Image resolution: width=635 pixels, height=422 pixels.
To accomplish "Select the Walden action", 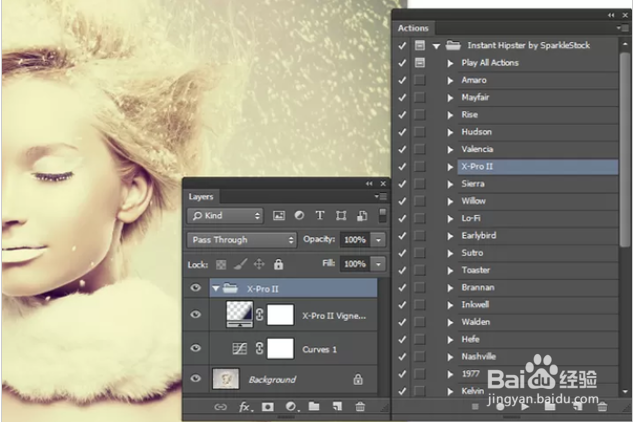I will pyautogui.click(x=537, y=322).
